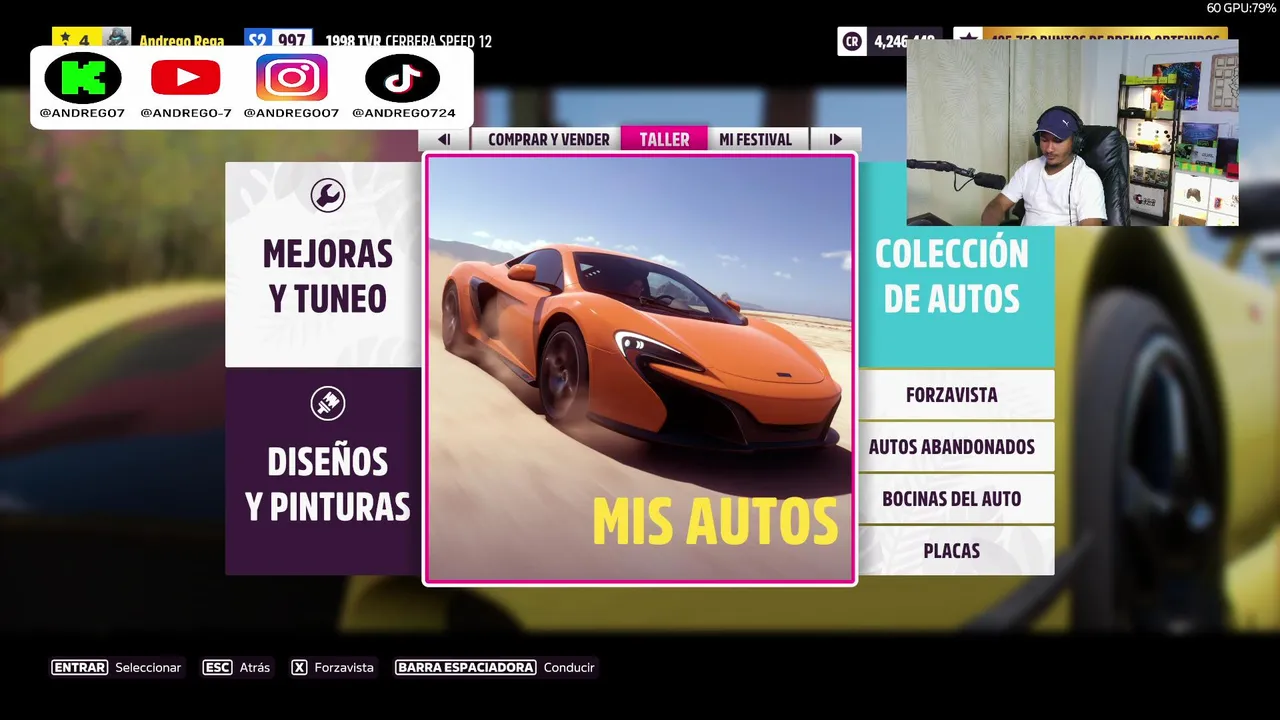Click the ENTRAR Seleccionar prompt
The width and height of the screenshot is (1280, 720).
[x=116, y=667]
